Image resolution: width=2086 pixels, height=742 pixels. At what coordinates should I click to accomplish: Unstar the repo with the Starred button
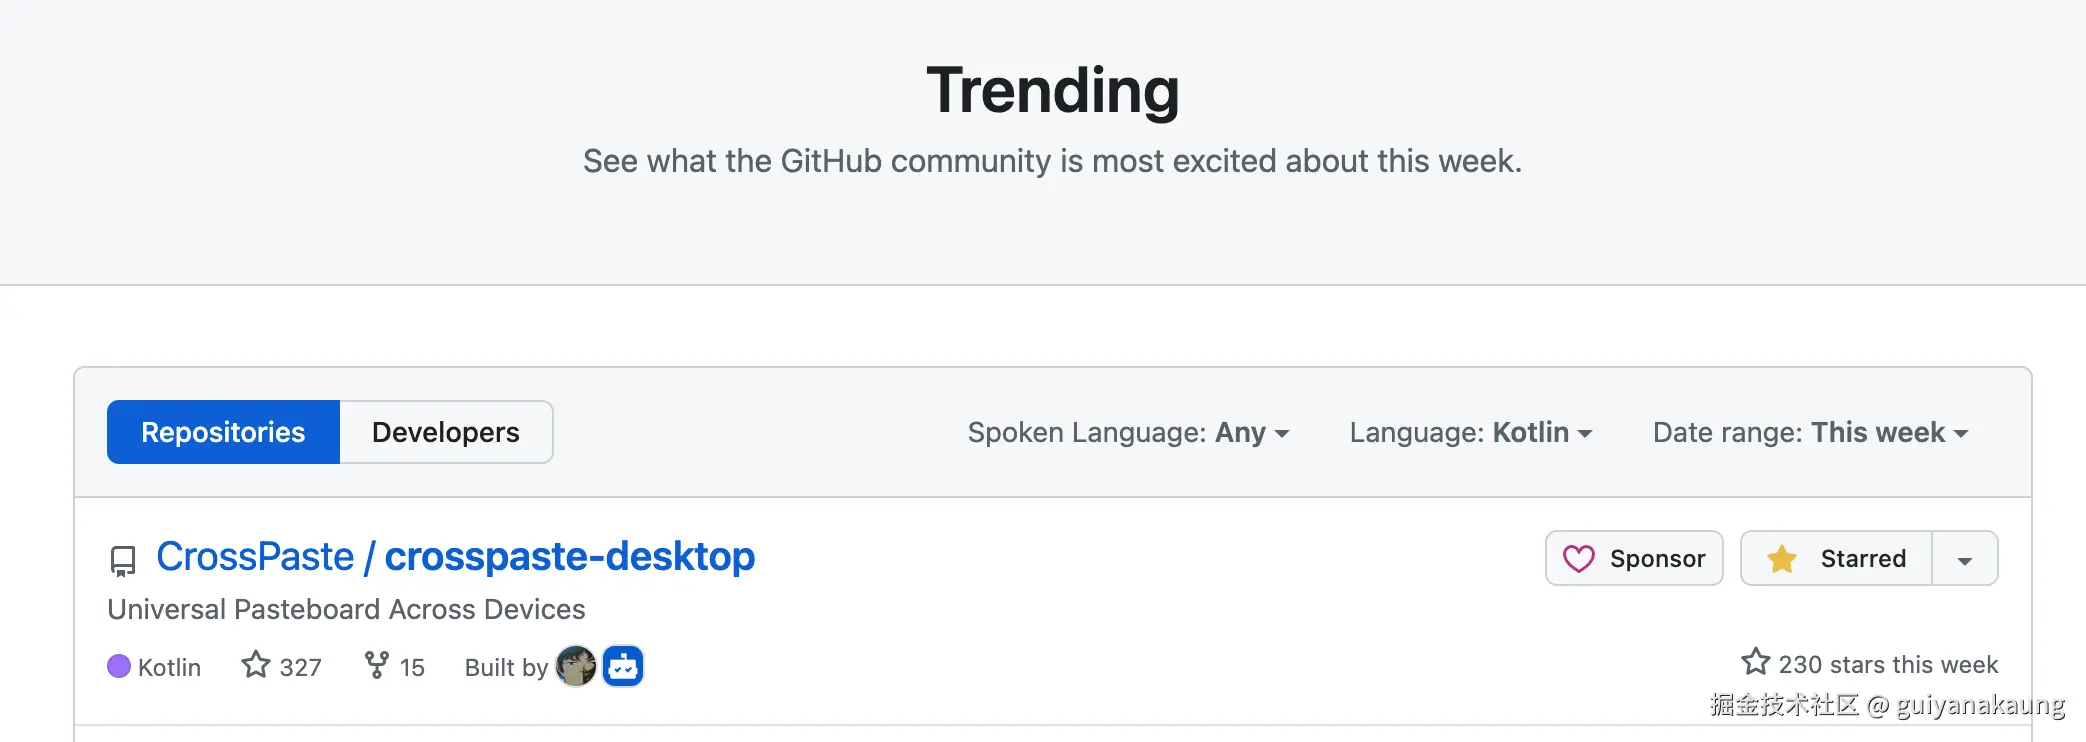[1837, 558]
